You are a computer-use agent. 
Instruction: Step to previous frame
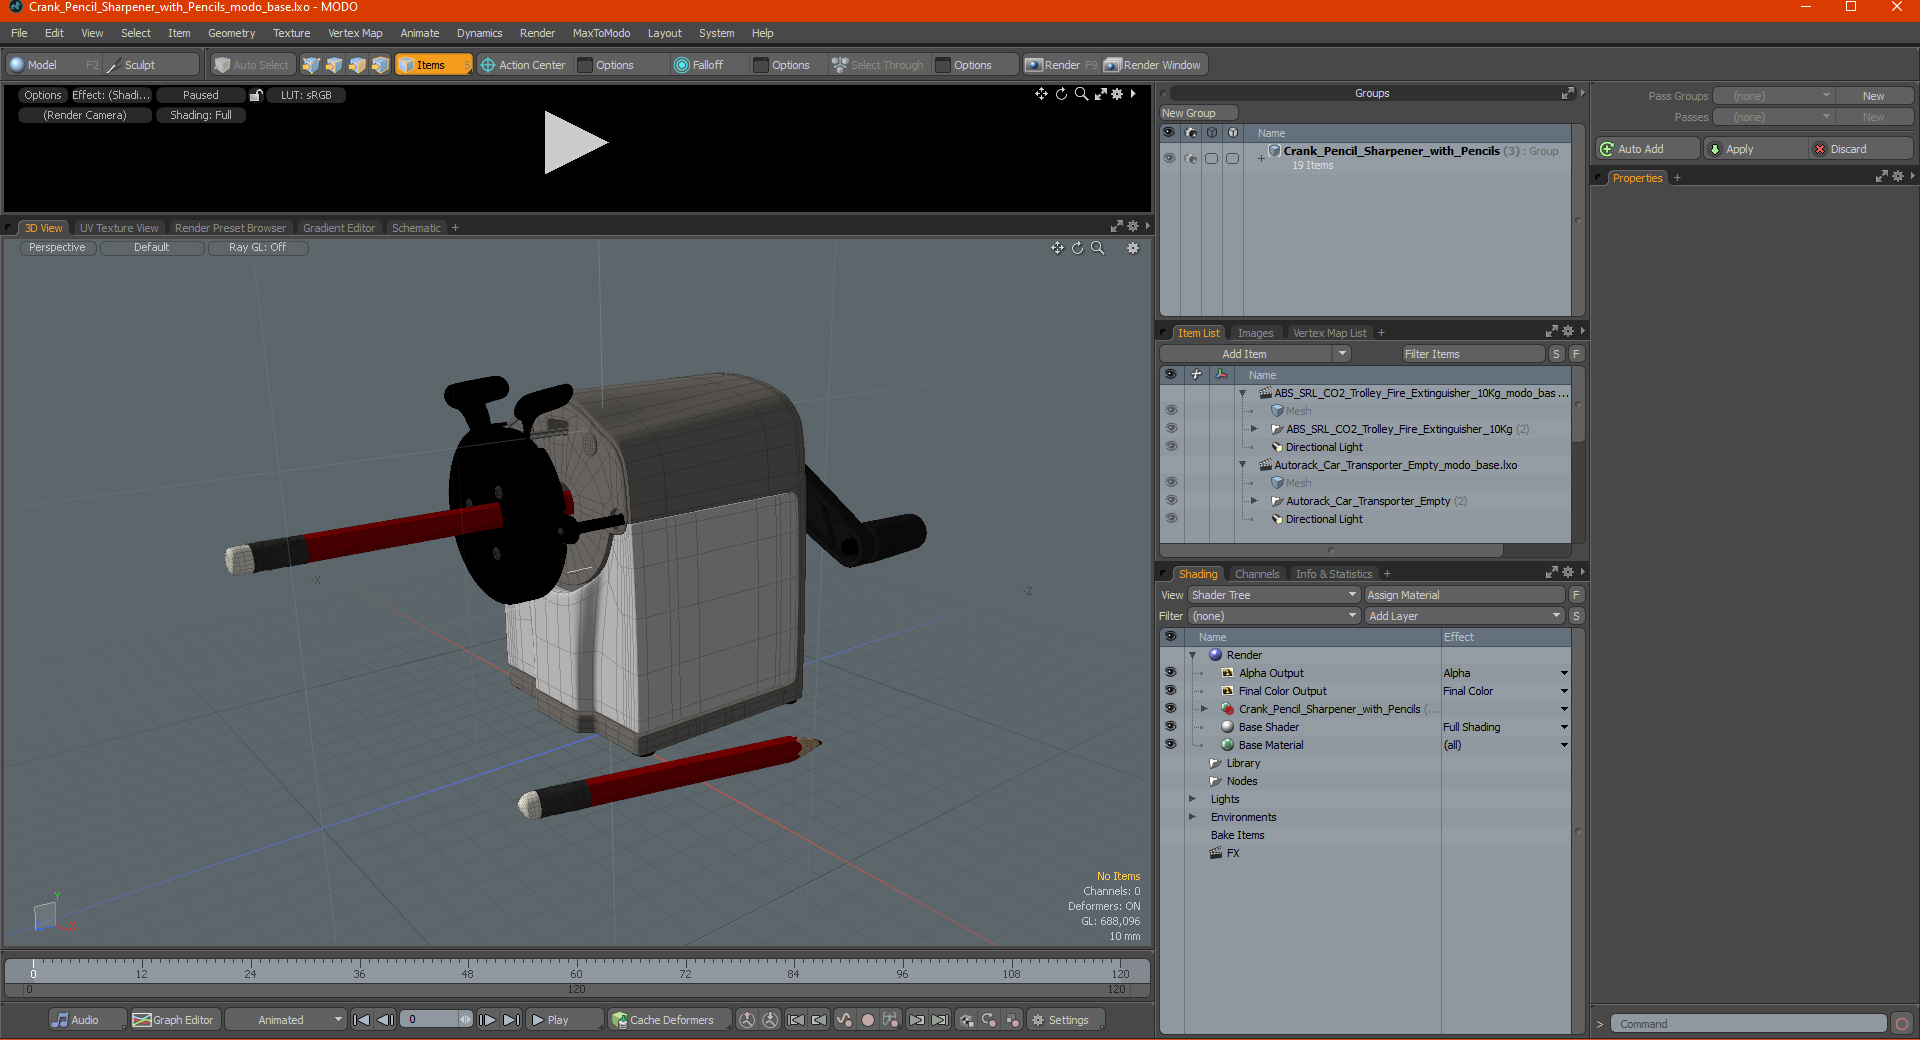[385, 1020]
